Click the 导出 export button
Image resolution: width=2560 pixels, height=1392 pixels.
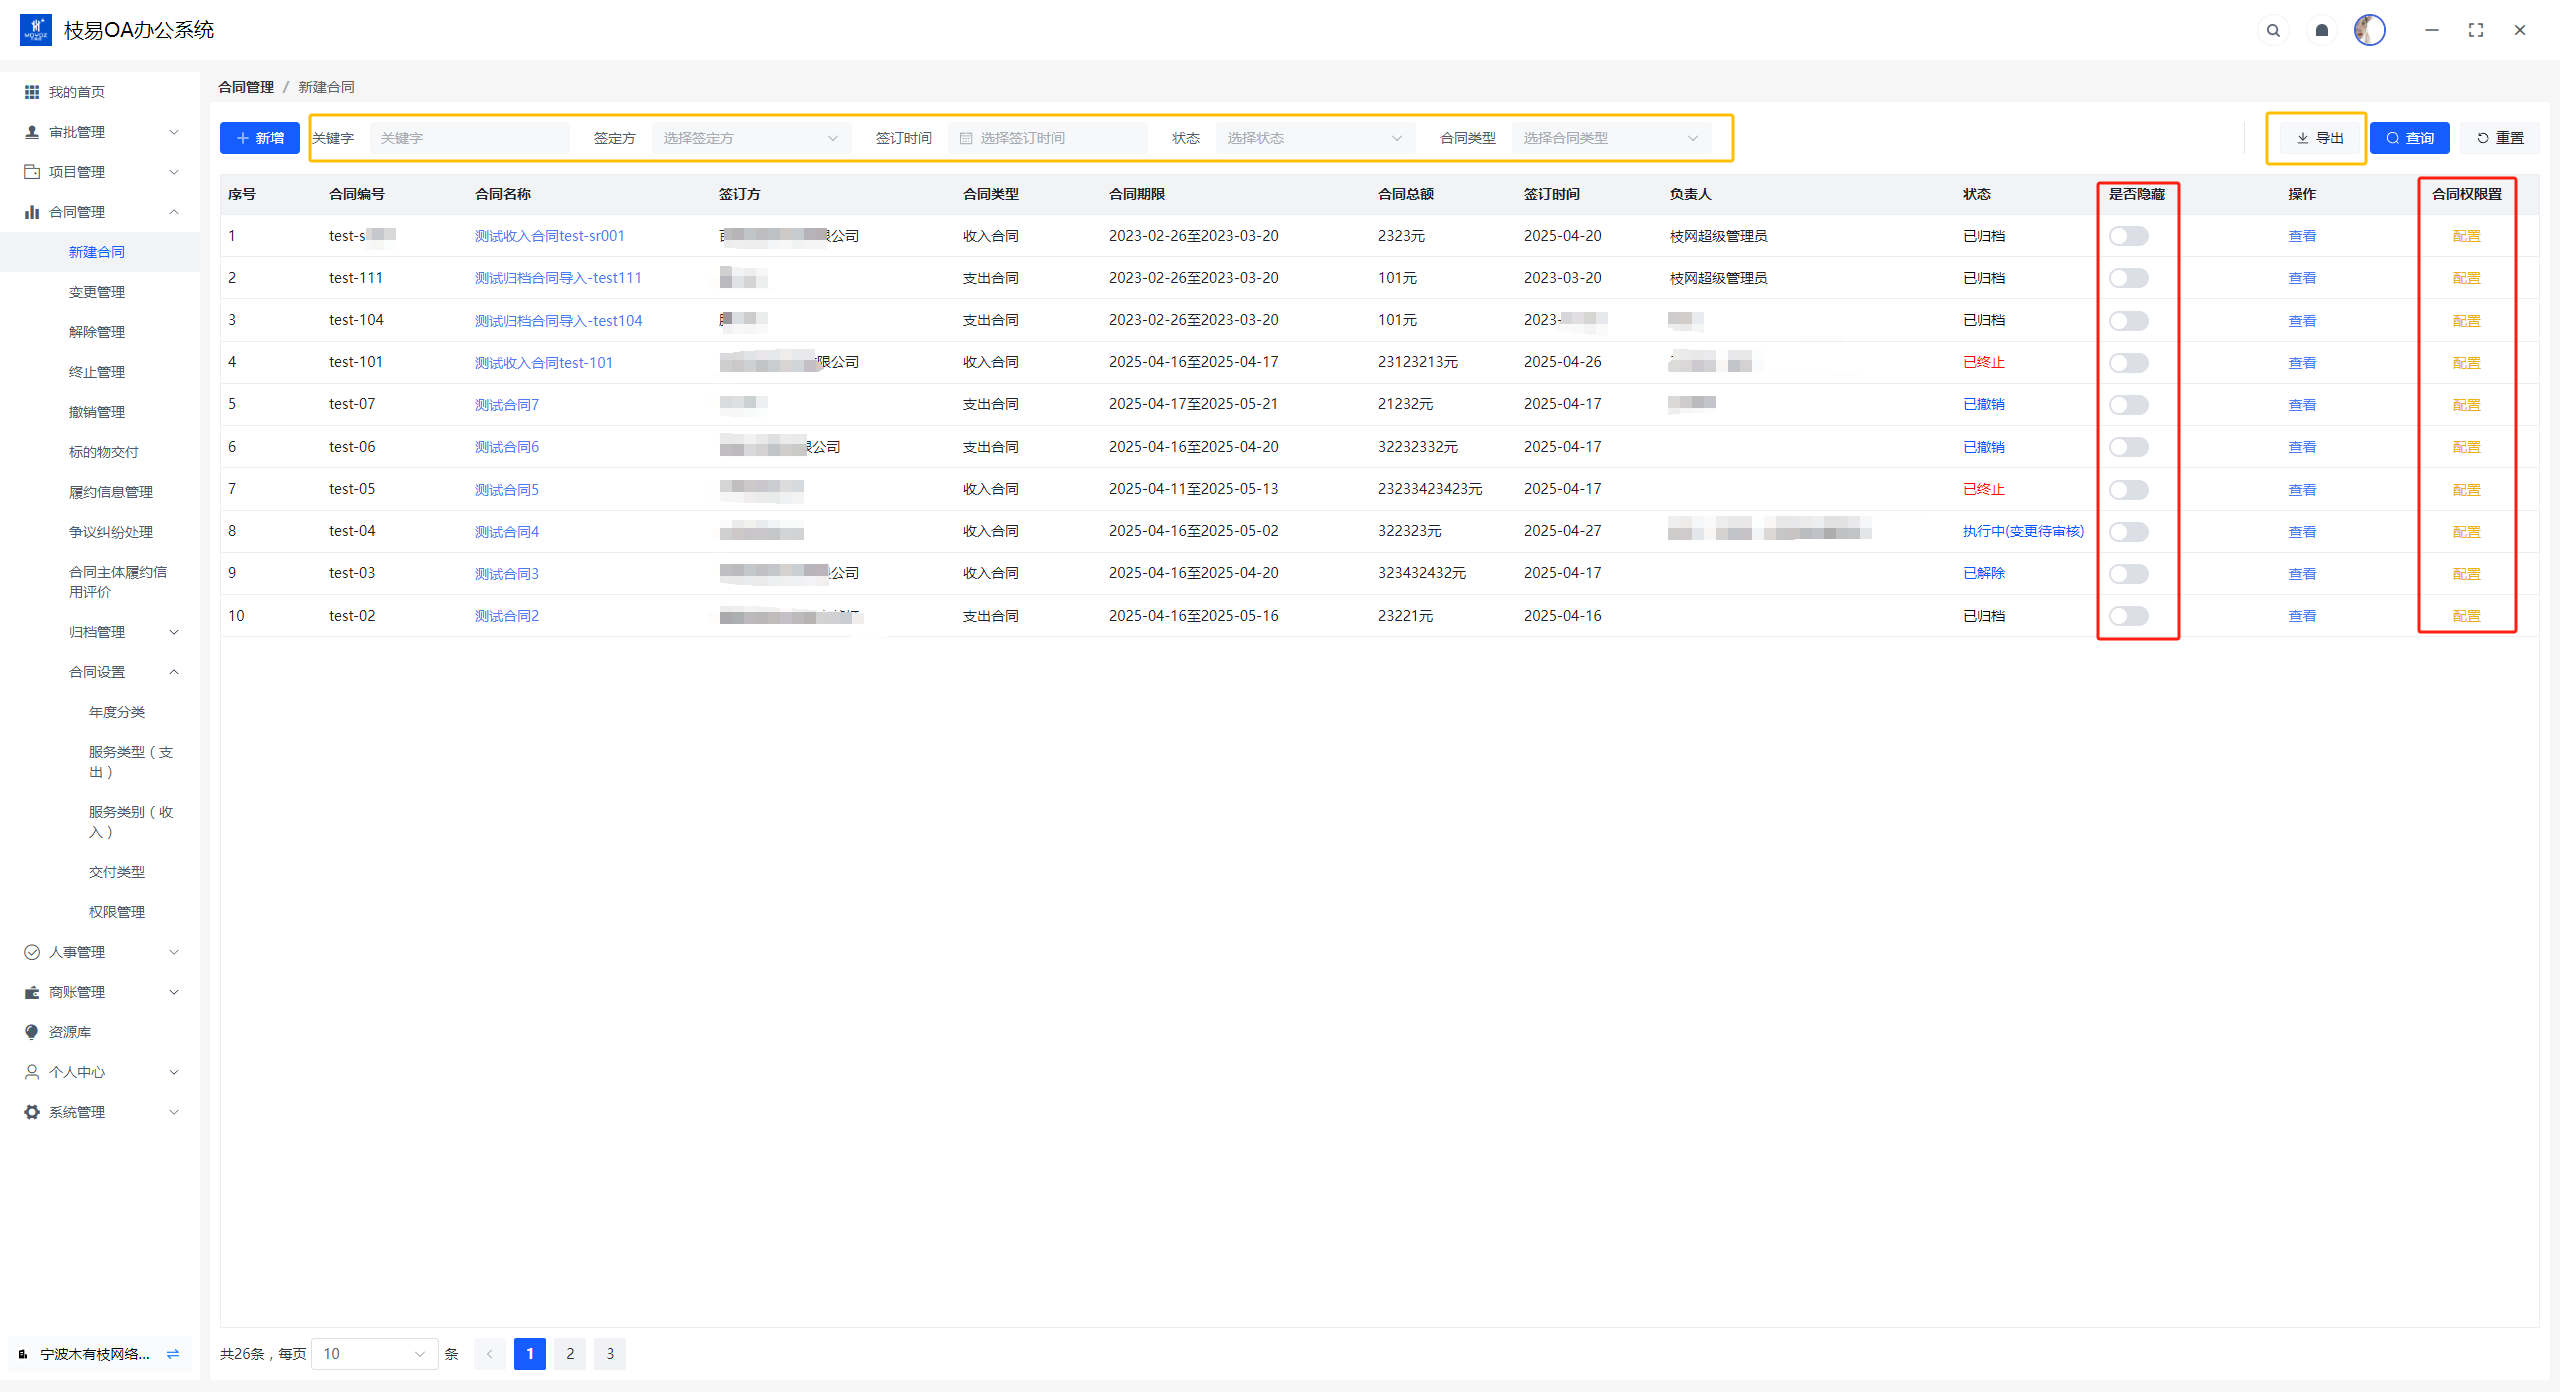[x=2319, y=138]
